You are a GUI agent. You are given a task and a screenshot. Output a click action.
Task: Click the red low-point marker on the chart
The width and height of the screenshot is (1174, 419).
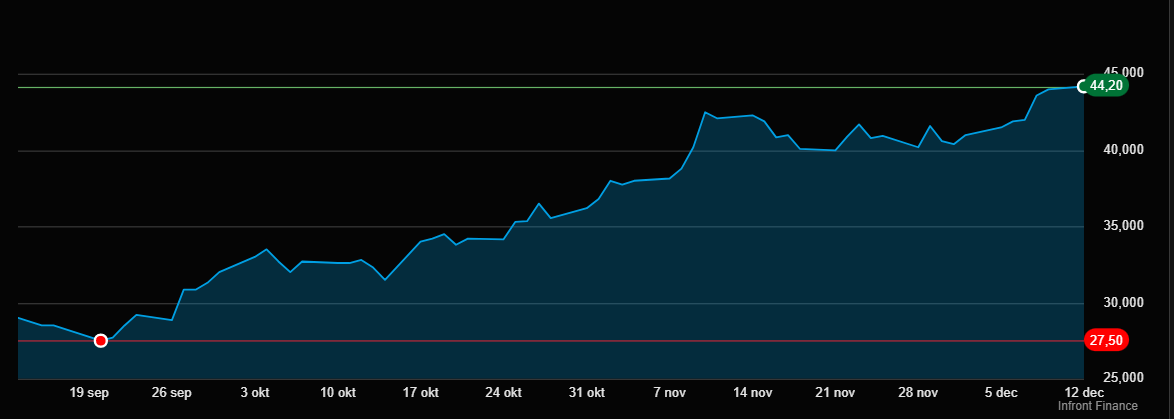coord(100,341)
